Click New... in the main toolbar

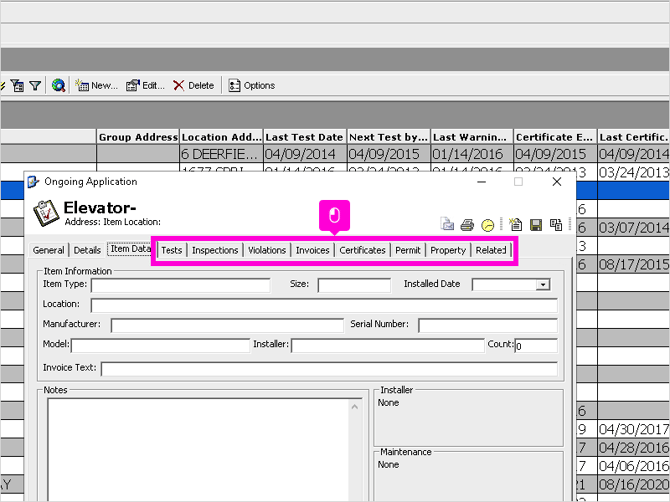[97, 85]
